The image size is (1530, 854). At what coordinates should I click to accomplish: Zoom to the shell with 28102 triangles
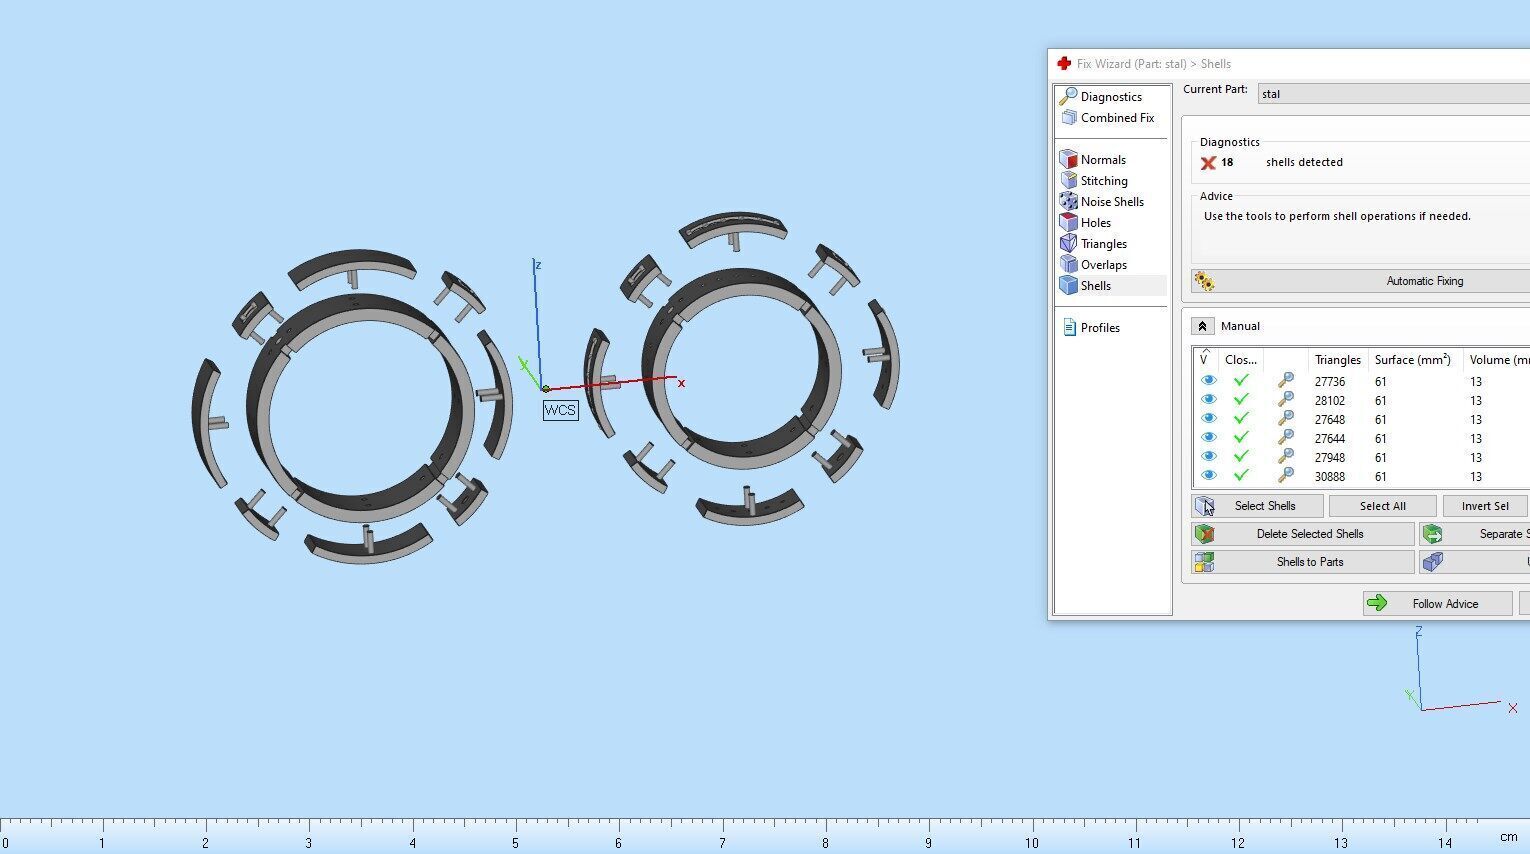(1286, 400)
